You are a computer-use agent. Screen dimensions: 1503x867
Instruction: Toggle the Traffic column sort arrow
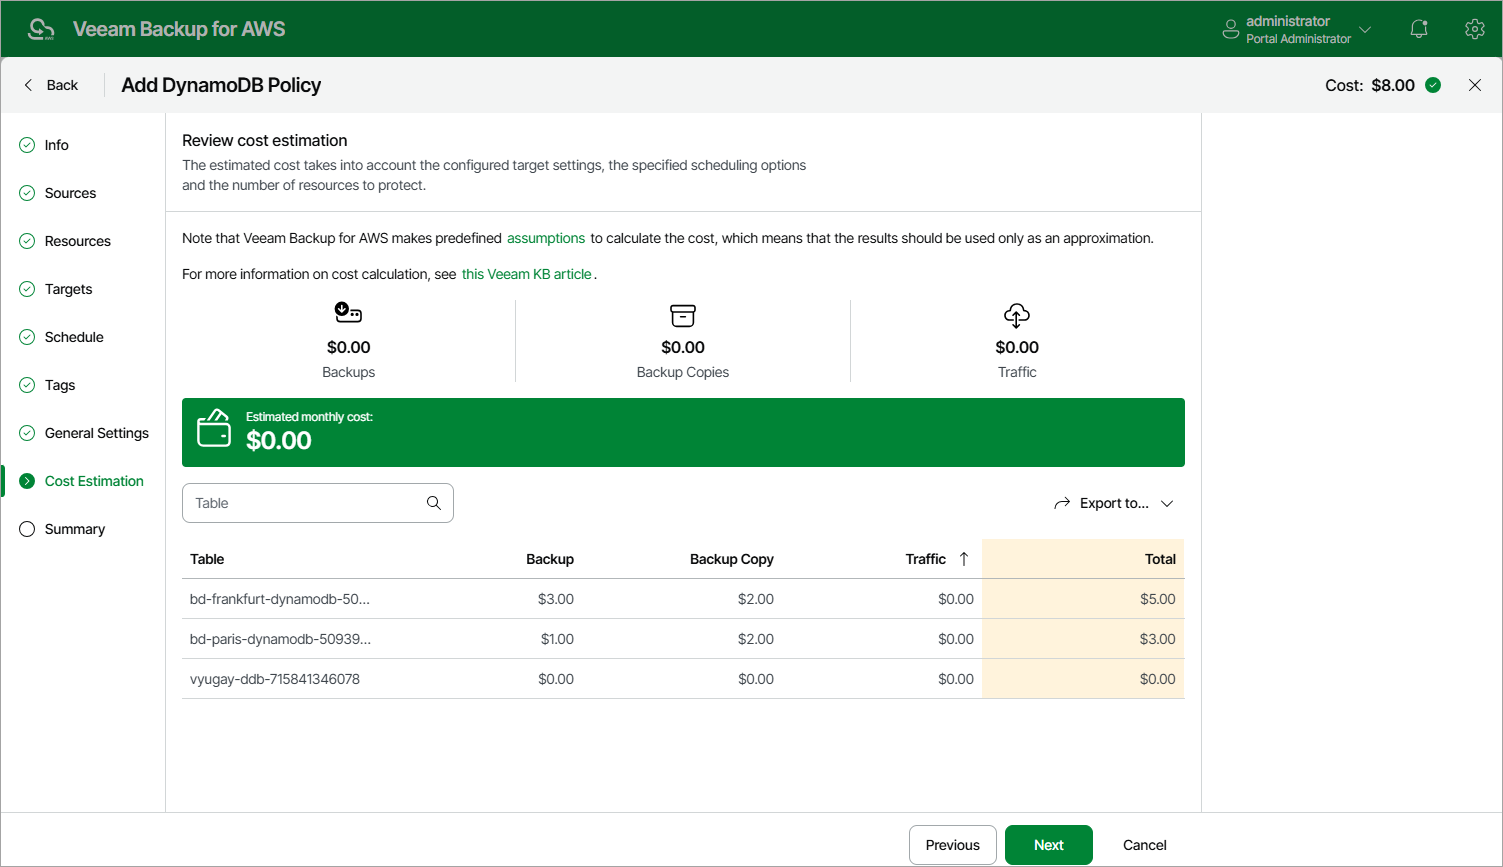964,559
